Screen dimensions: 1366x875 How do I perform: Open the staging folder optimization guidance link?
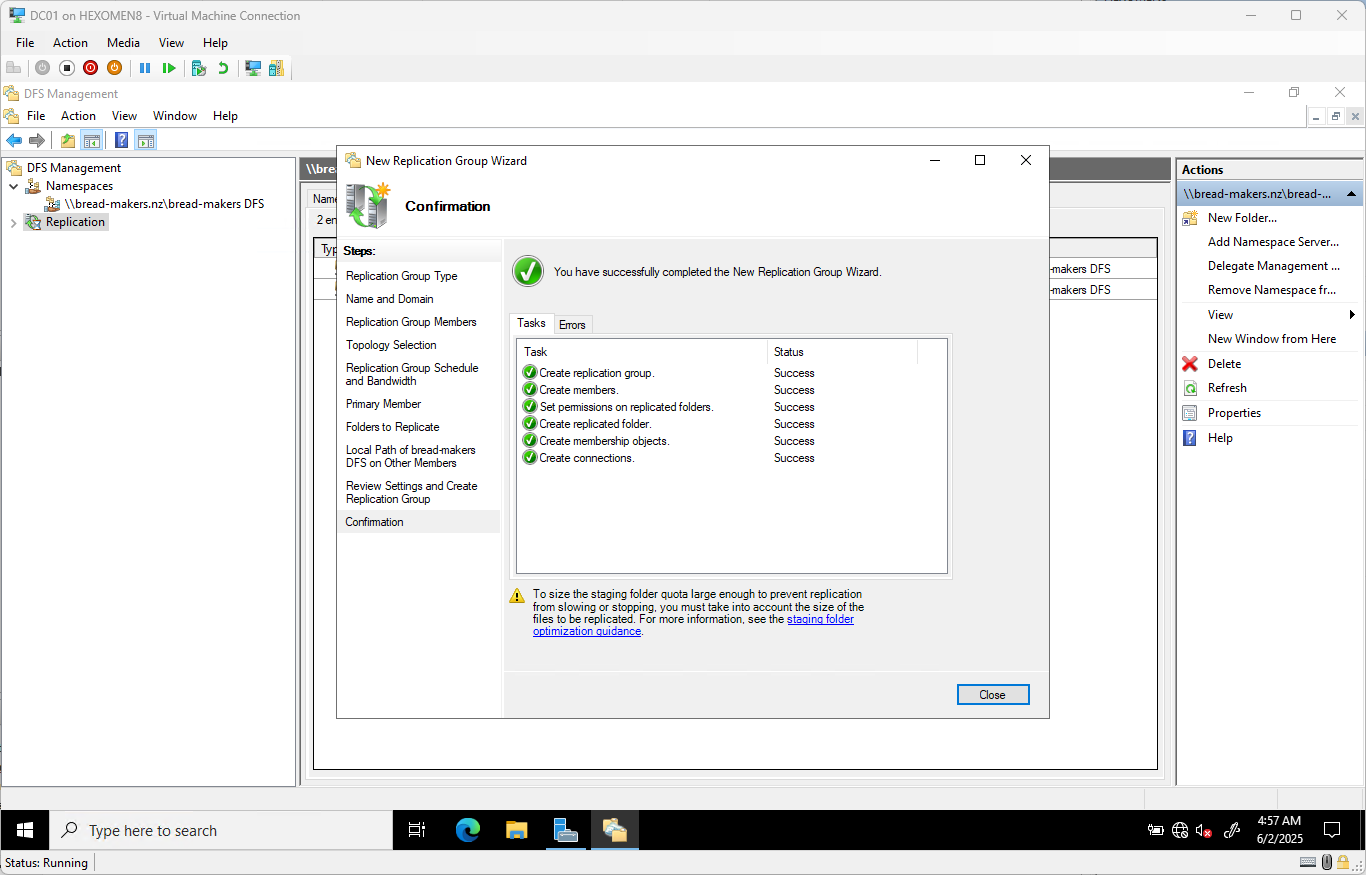click(820, 619)
